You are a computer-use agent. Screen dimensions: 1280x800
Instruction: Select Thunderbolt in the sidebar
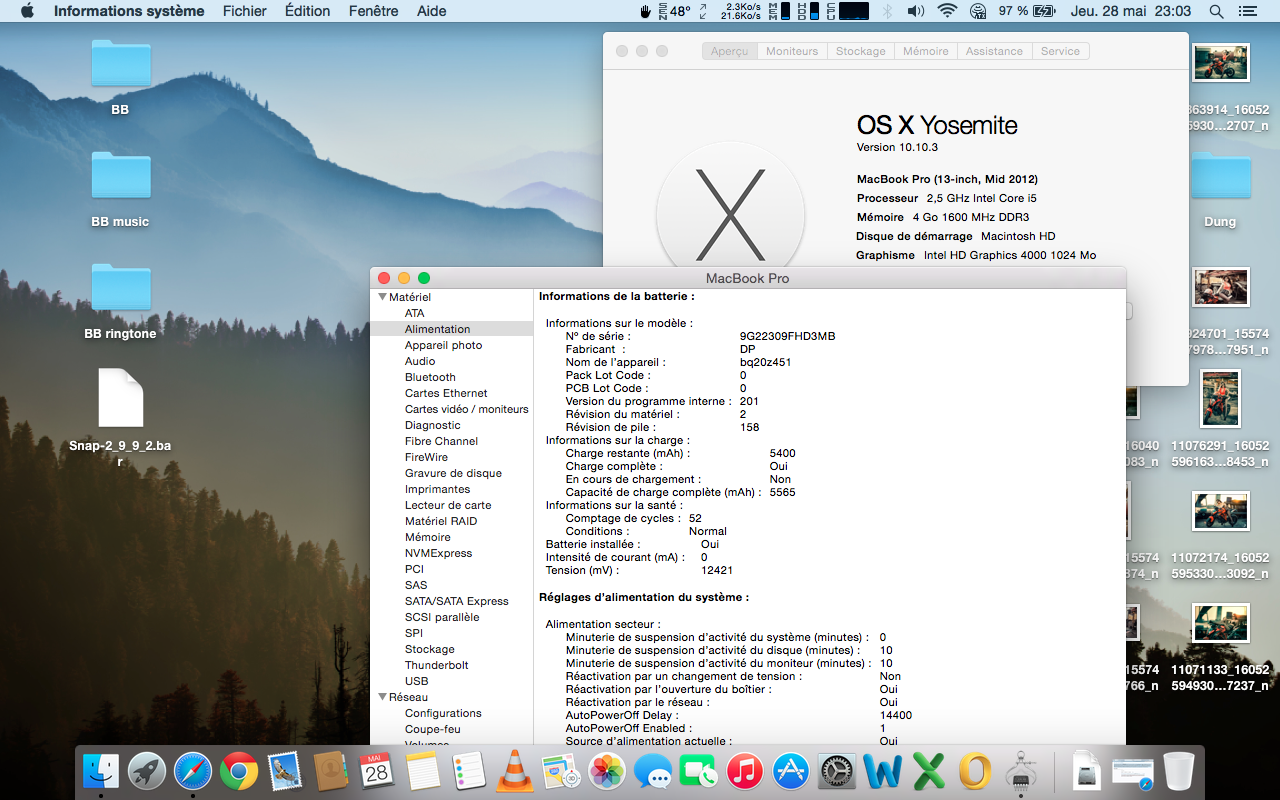coord(437,665)
